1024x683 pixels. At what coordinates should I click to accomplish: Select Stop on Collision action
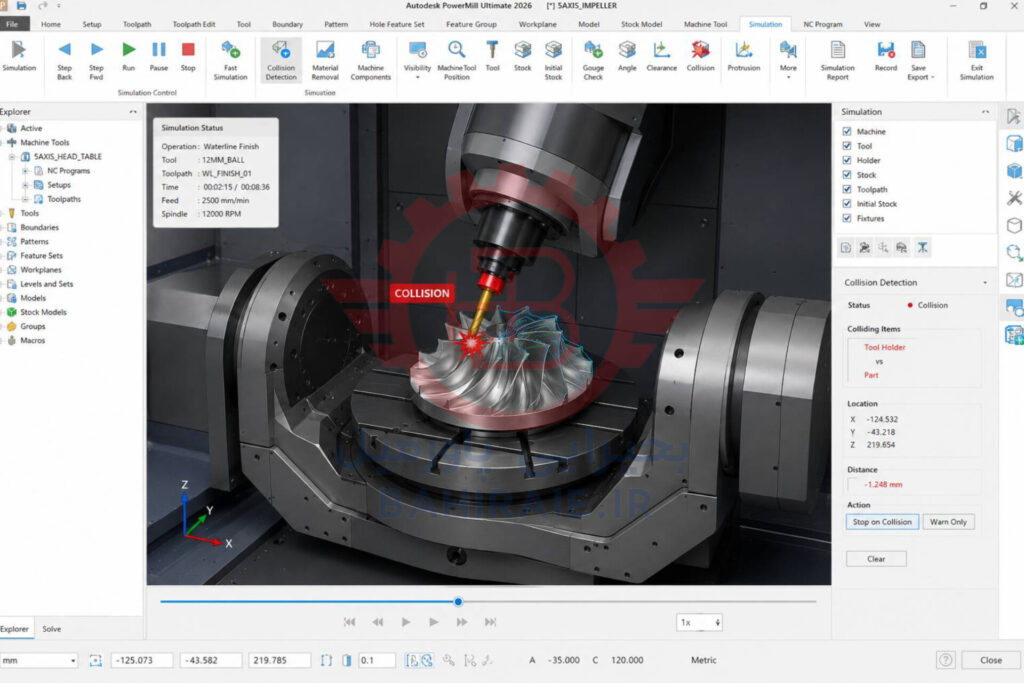(882, 522)
